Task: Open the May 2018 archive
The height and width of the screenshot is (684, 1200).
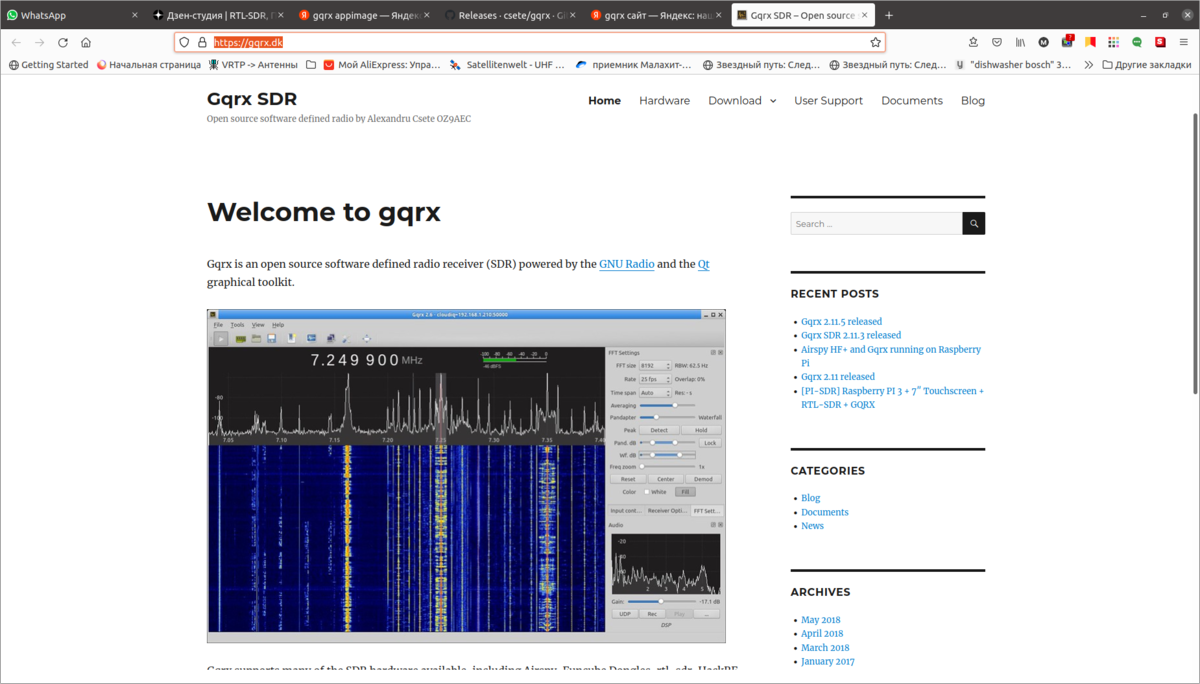Action: click(821, 620)
